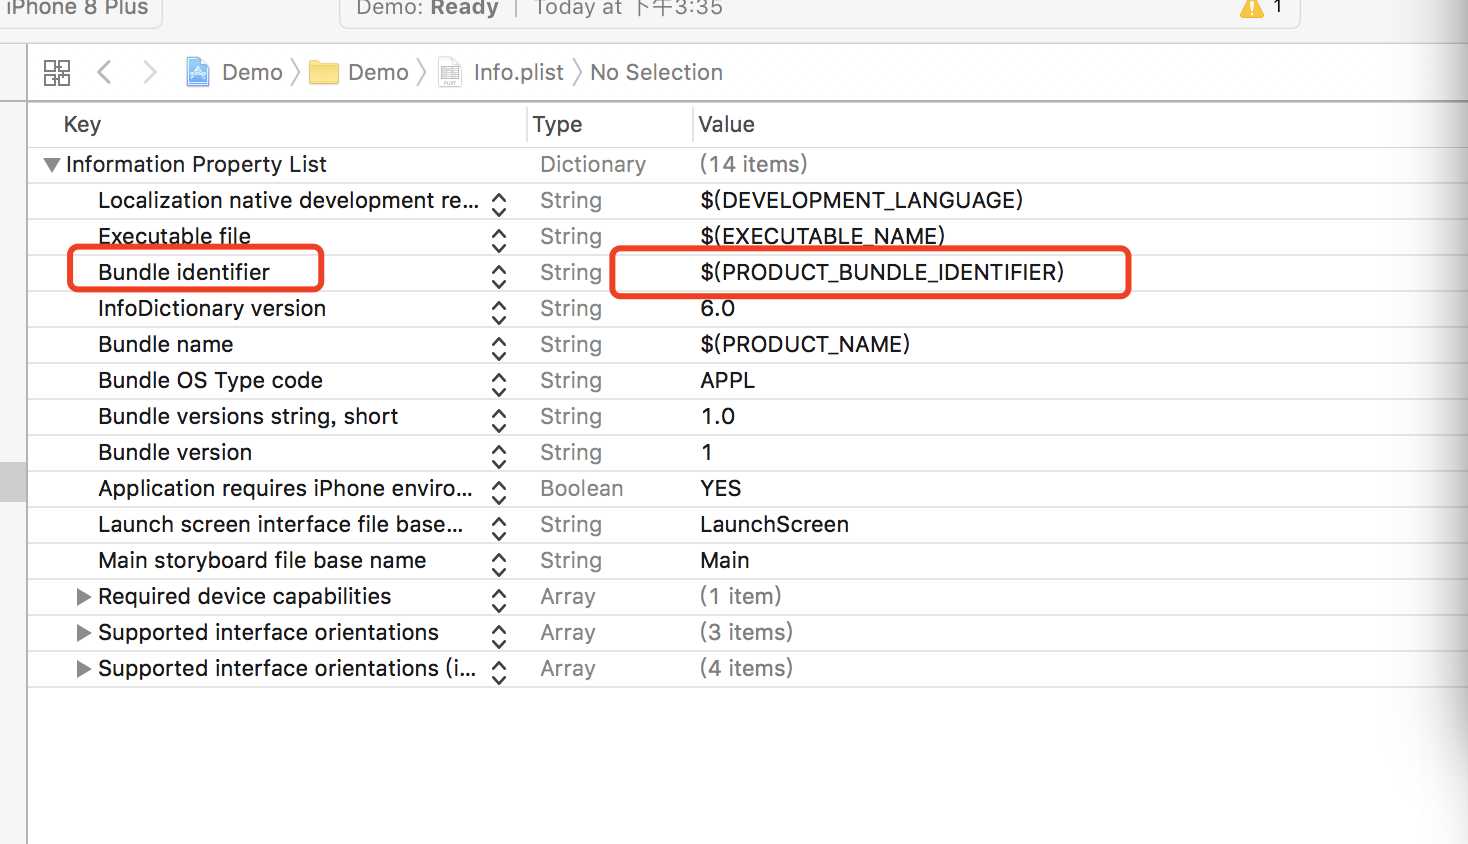Open key stepper for Executable file row

click(x=499, y=240)
